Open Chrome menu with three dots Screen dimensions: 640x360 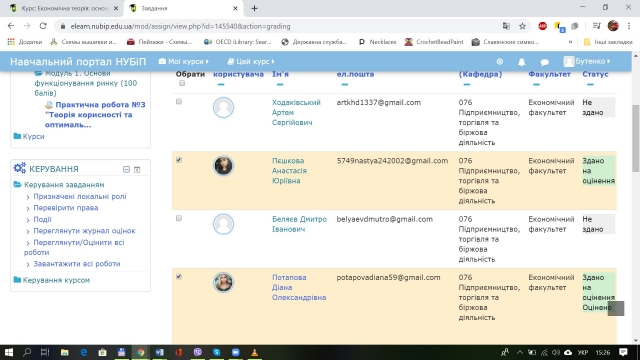pyautogui.click(x=629, y=26)
